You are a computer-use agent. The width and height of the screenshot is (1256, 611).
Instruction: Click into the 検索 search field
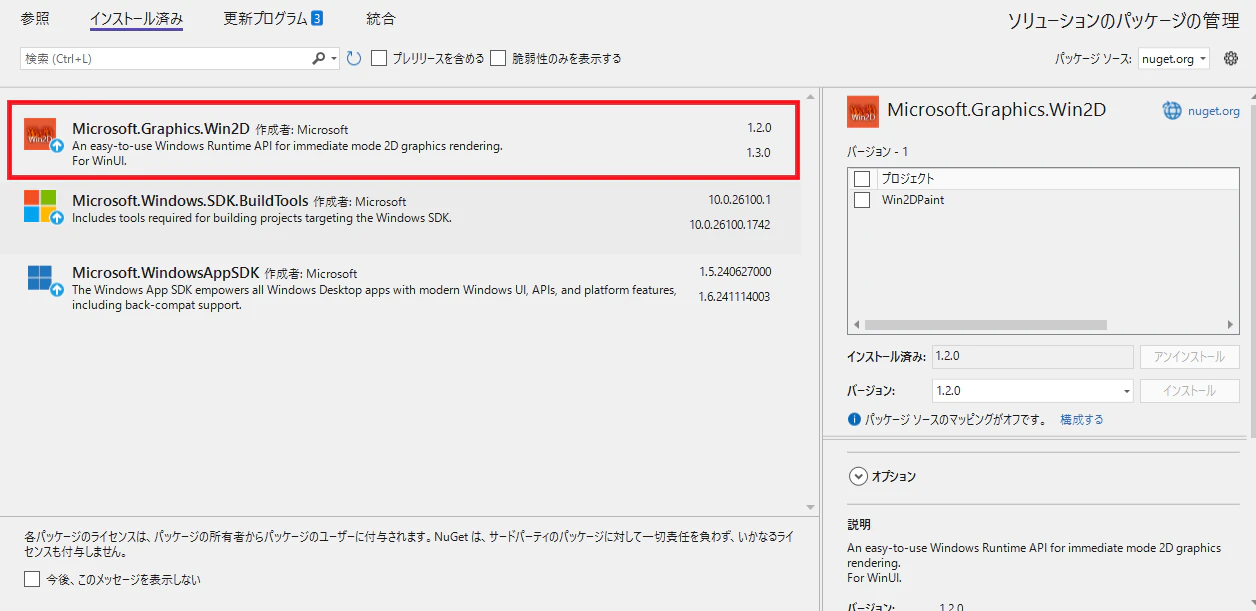(x=165, y=59)
